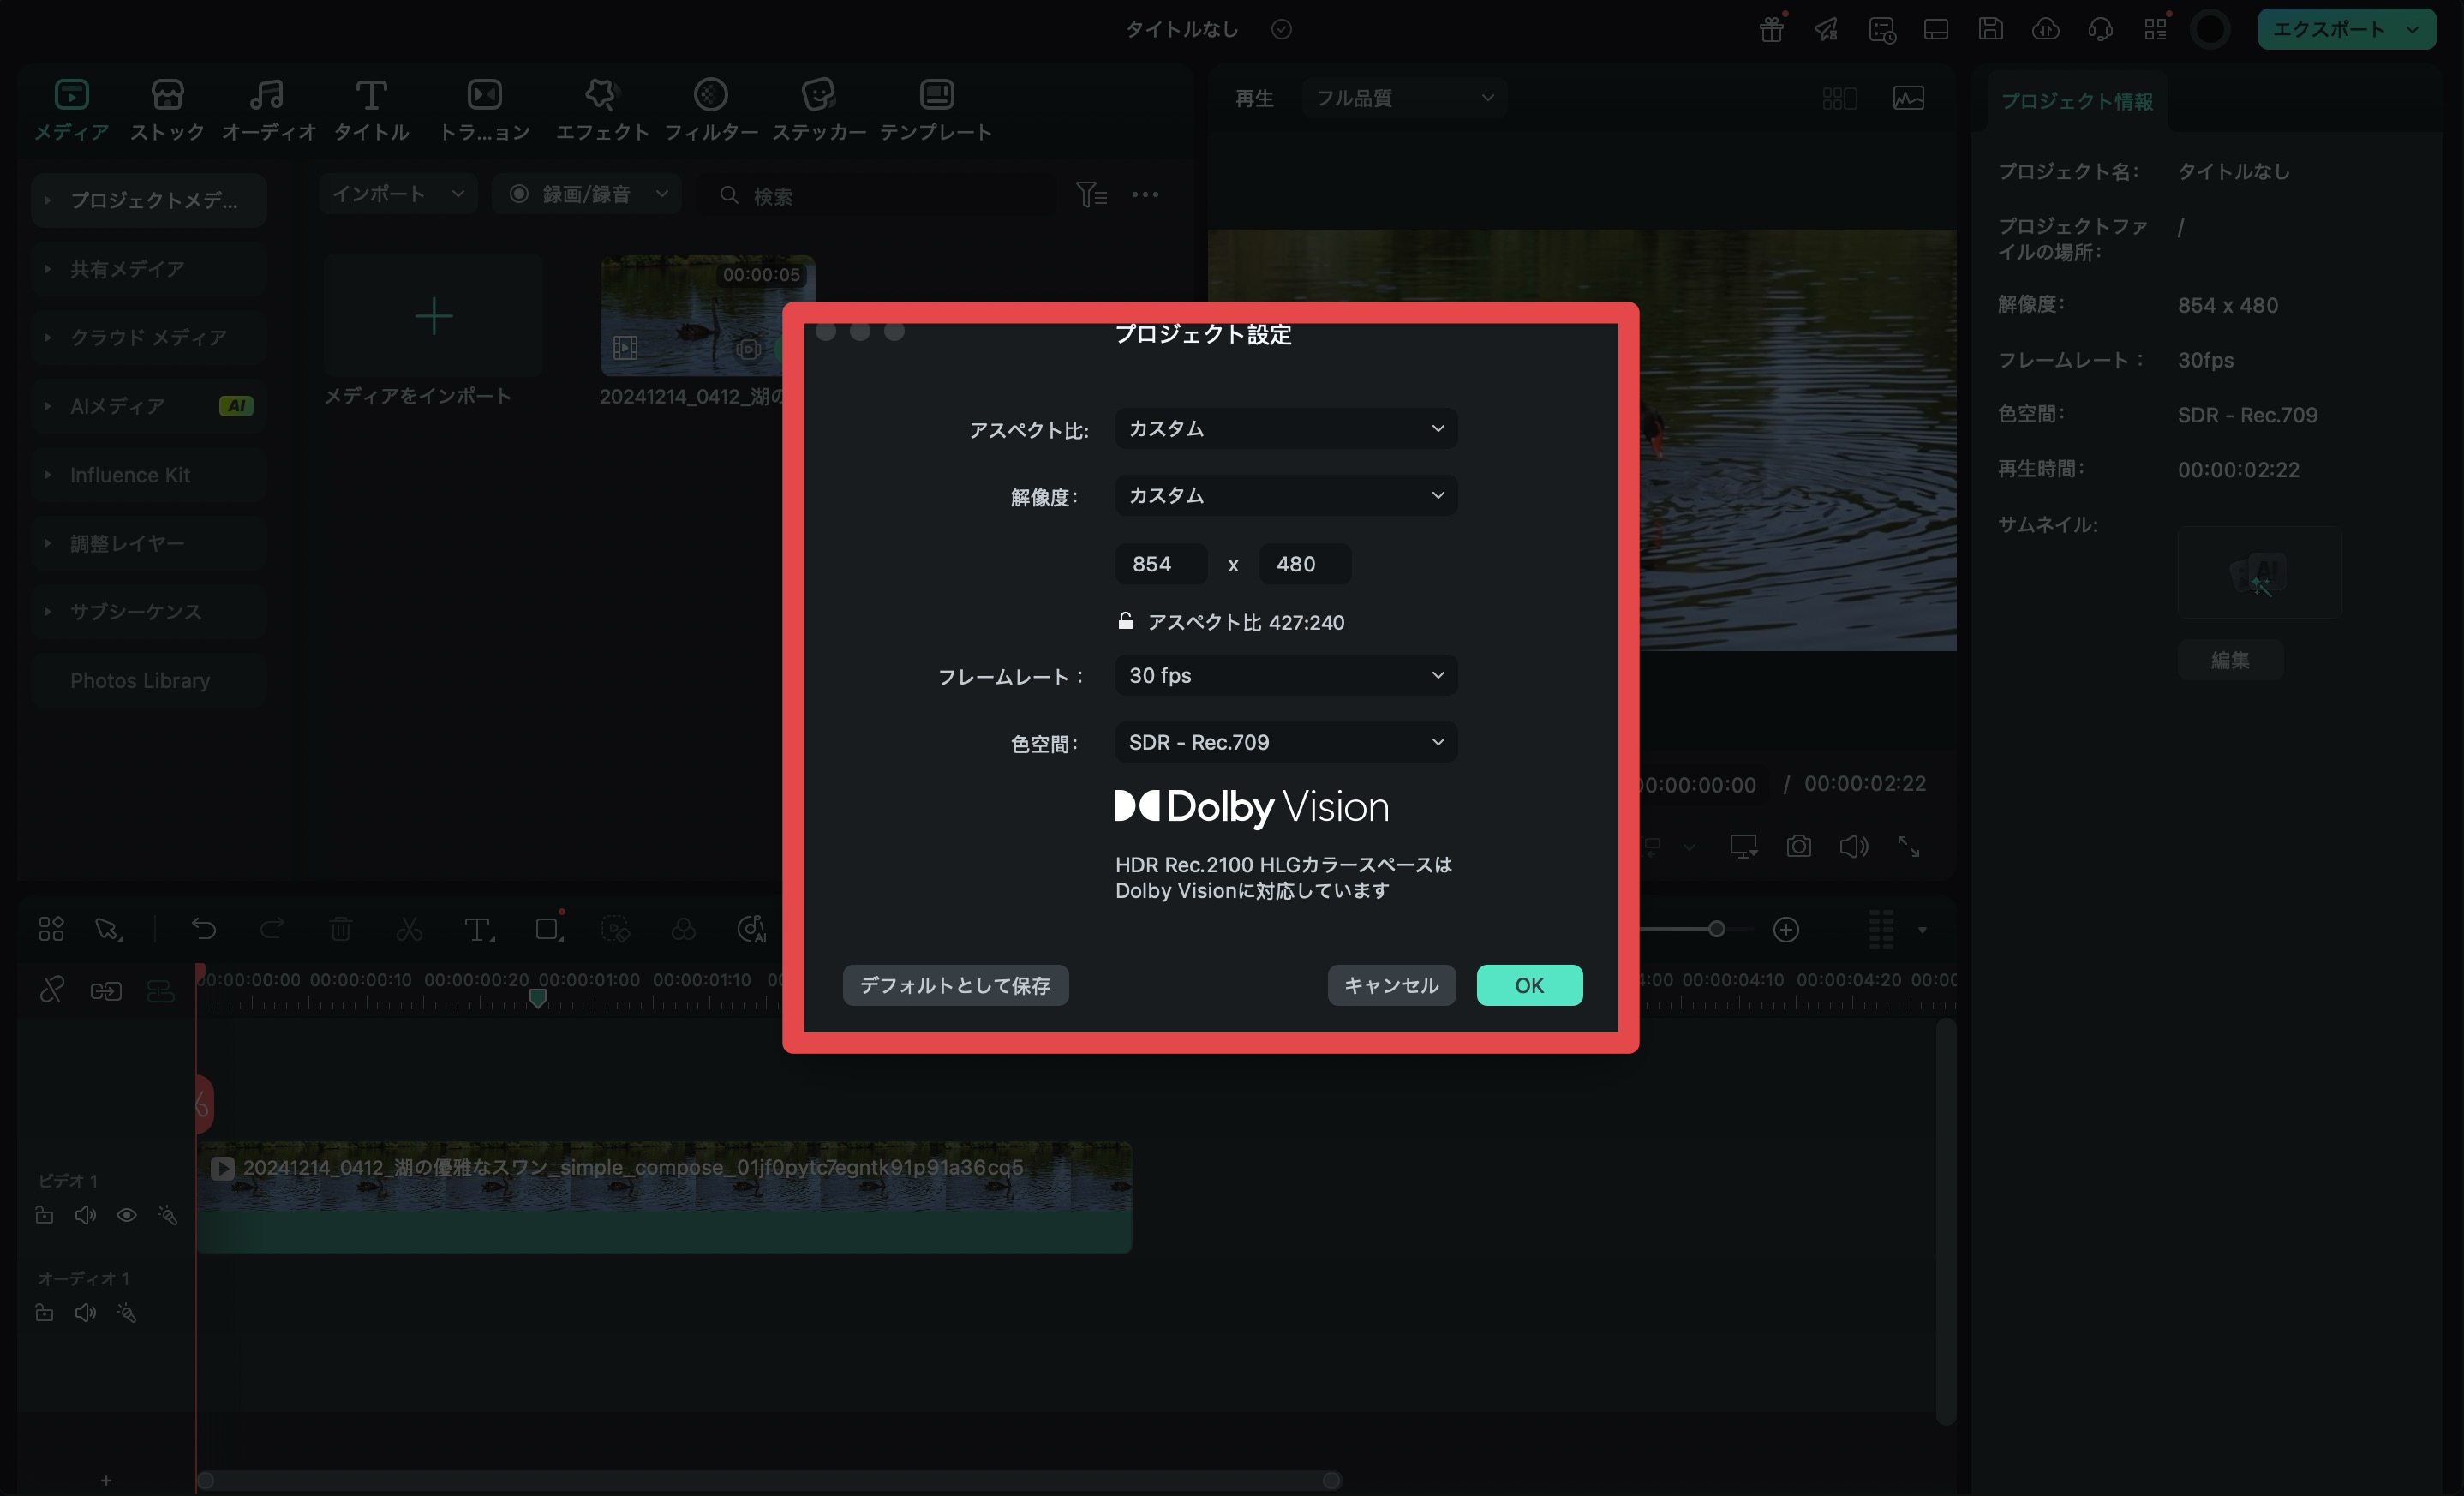Click the preview volume speaker icon
The width and height of the screenshot is (2464, 1496).
coord(1854,847)
